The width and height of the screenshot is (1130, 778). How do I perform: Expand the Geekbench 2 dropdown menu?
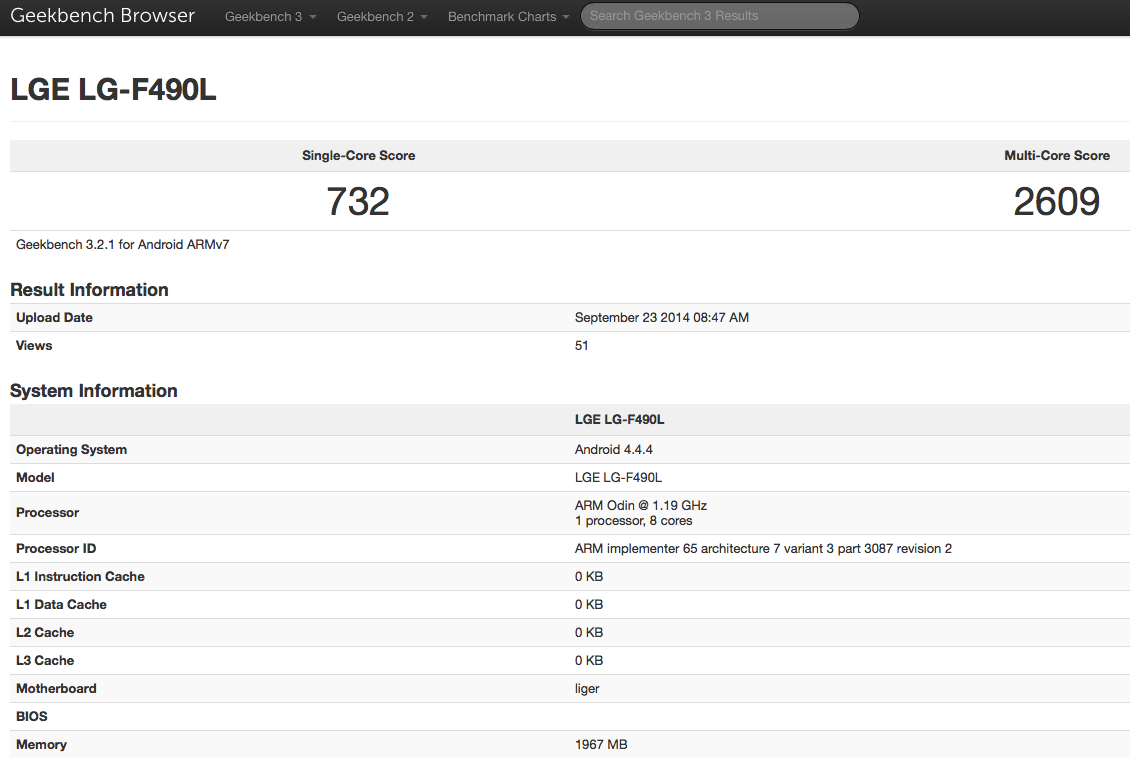tap(382, 17)
